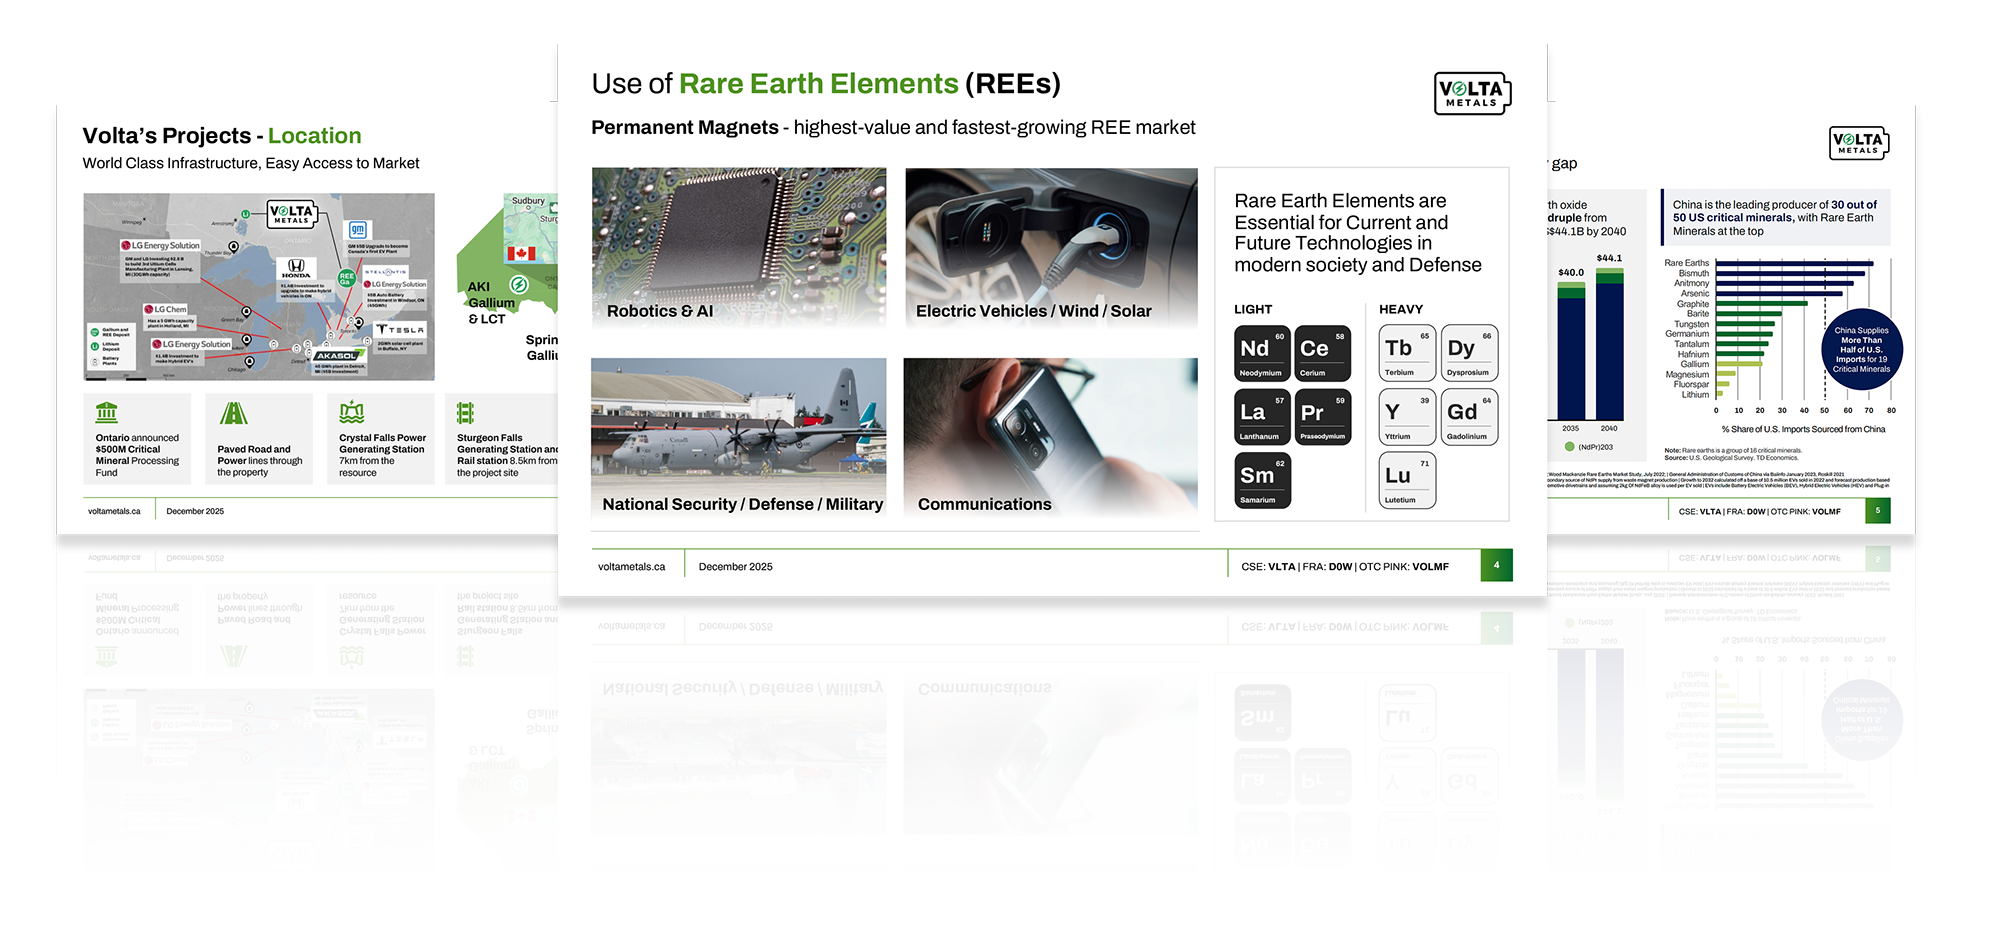
Task: Click the Lithium label in the bar chart
Action: tap(1695, 395)
